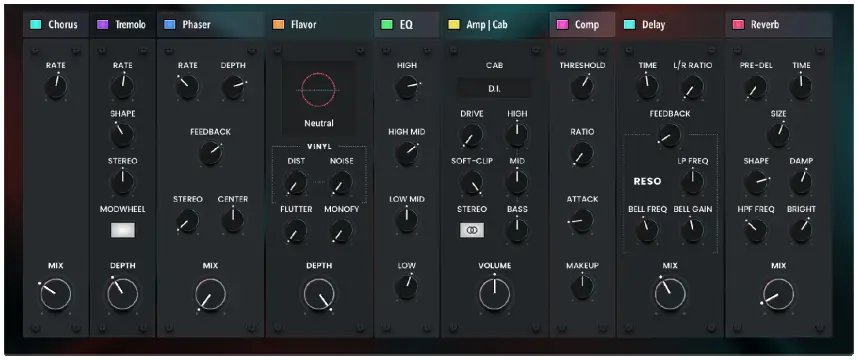Click the Delay LP FREQ knob
Screen dimensions: 858x360
(693, 183)
